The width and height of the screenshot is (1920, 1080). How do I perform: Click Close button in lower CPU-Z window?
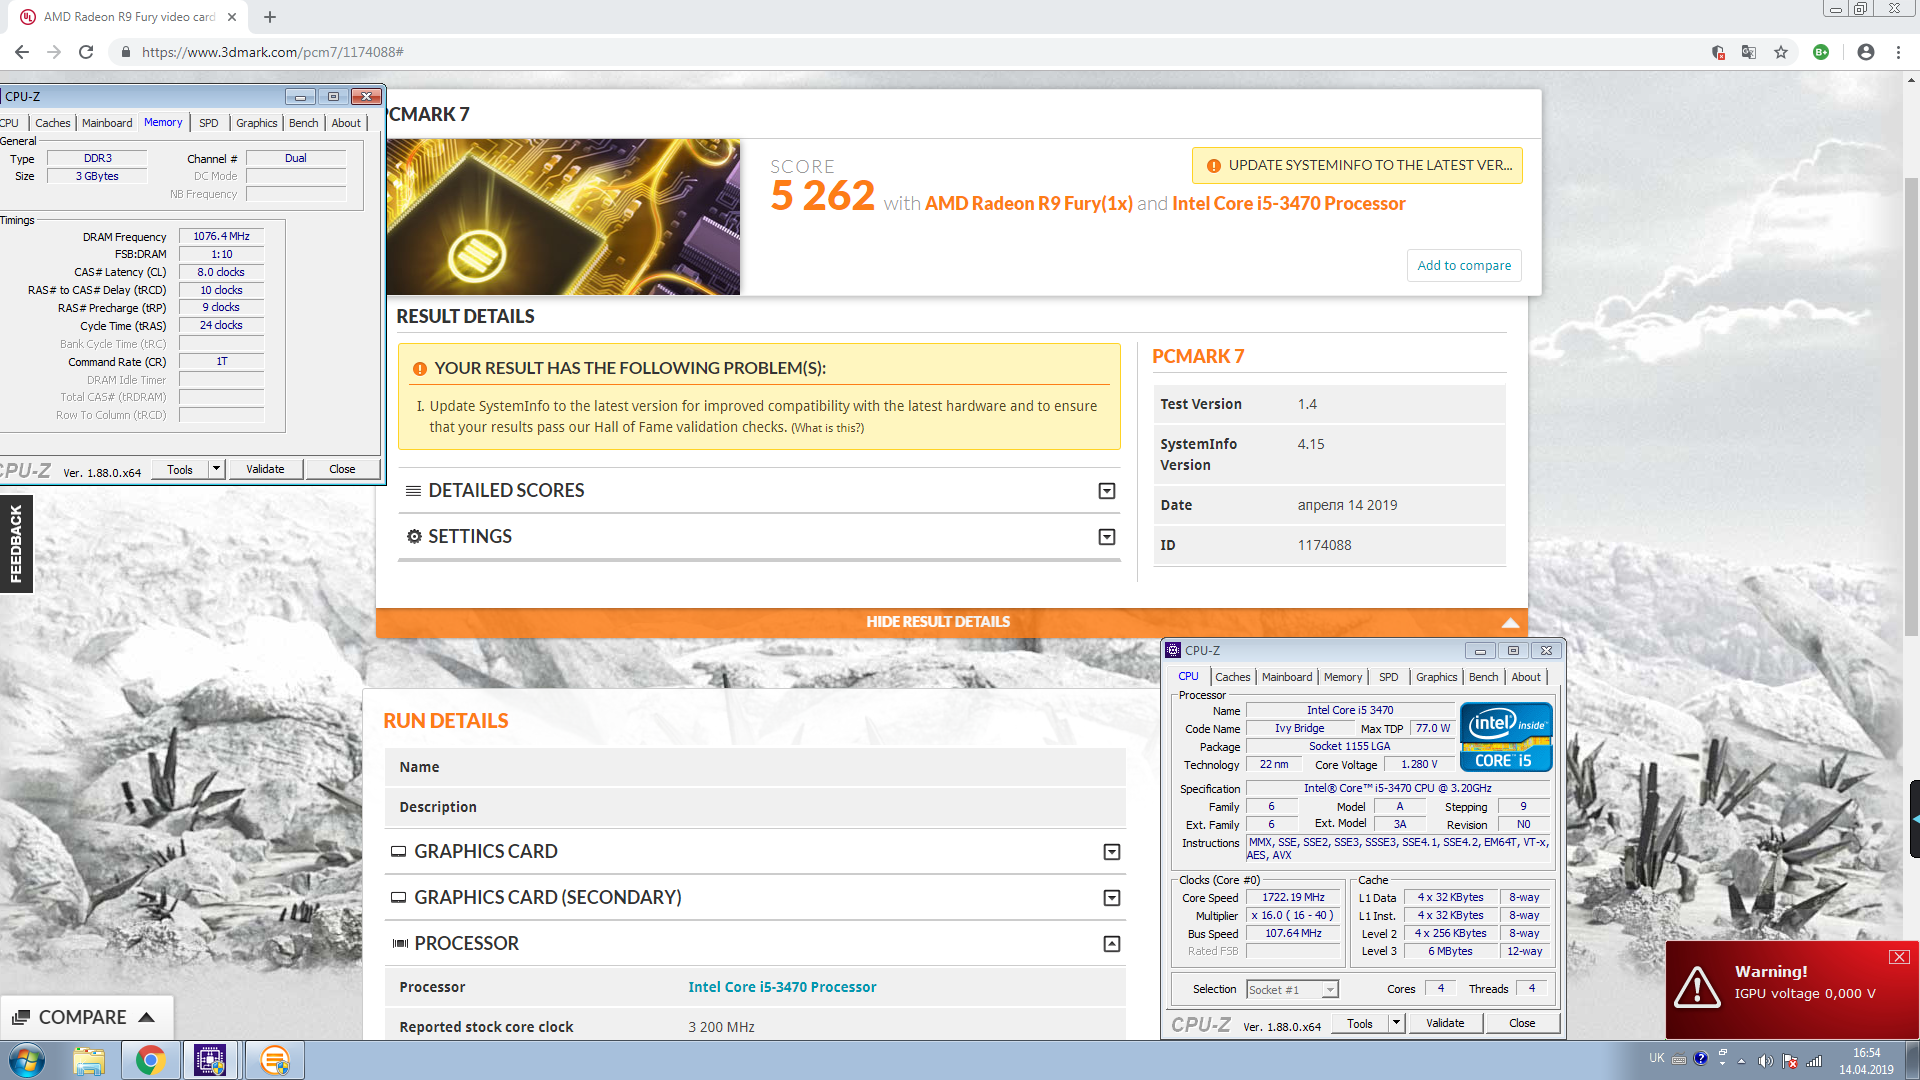tap(1522, 1024)
